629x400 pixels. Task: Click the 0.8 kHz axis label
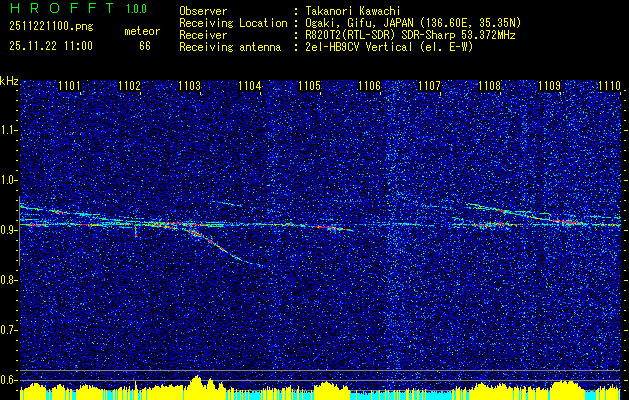(x=8, y=280)
